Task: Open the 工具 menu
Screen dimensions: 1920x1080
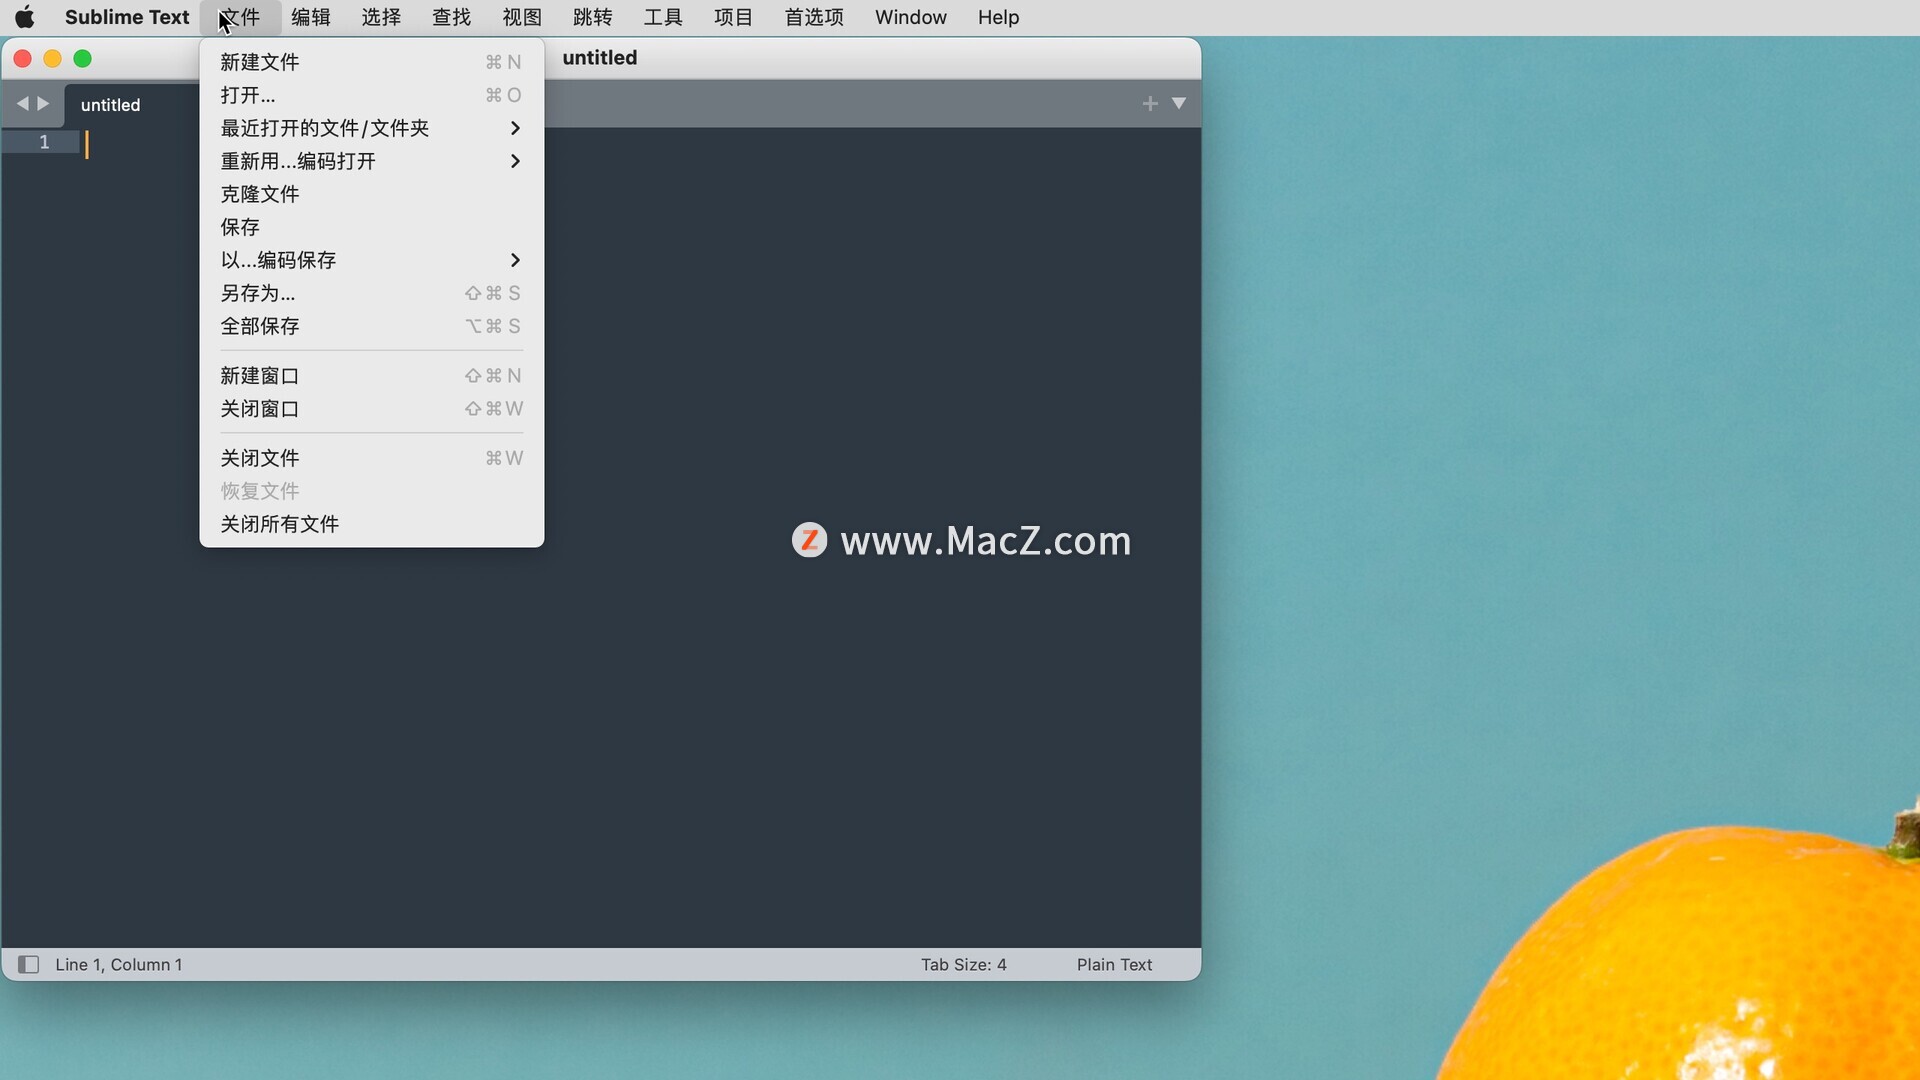Action: click(x=662, y=17)
